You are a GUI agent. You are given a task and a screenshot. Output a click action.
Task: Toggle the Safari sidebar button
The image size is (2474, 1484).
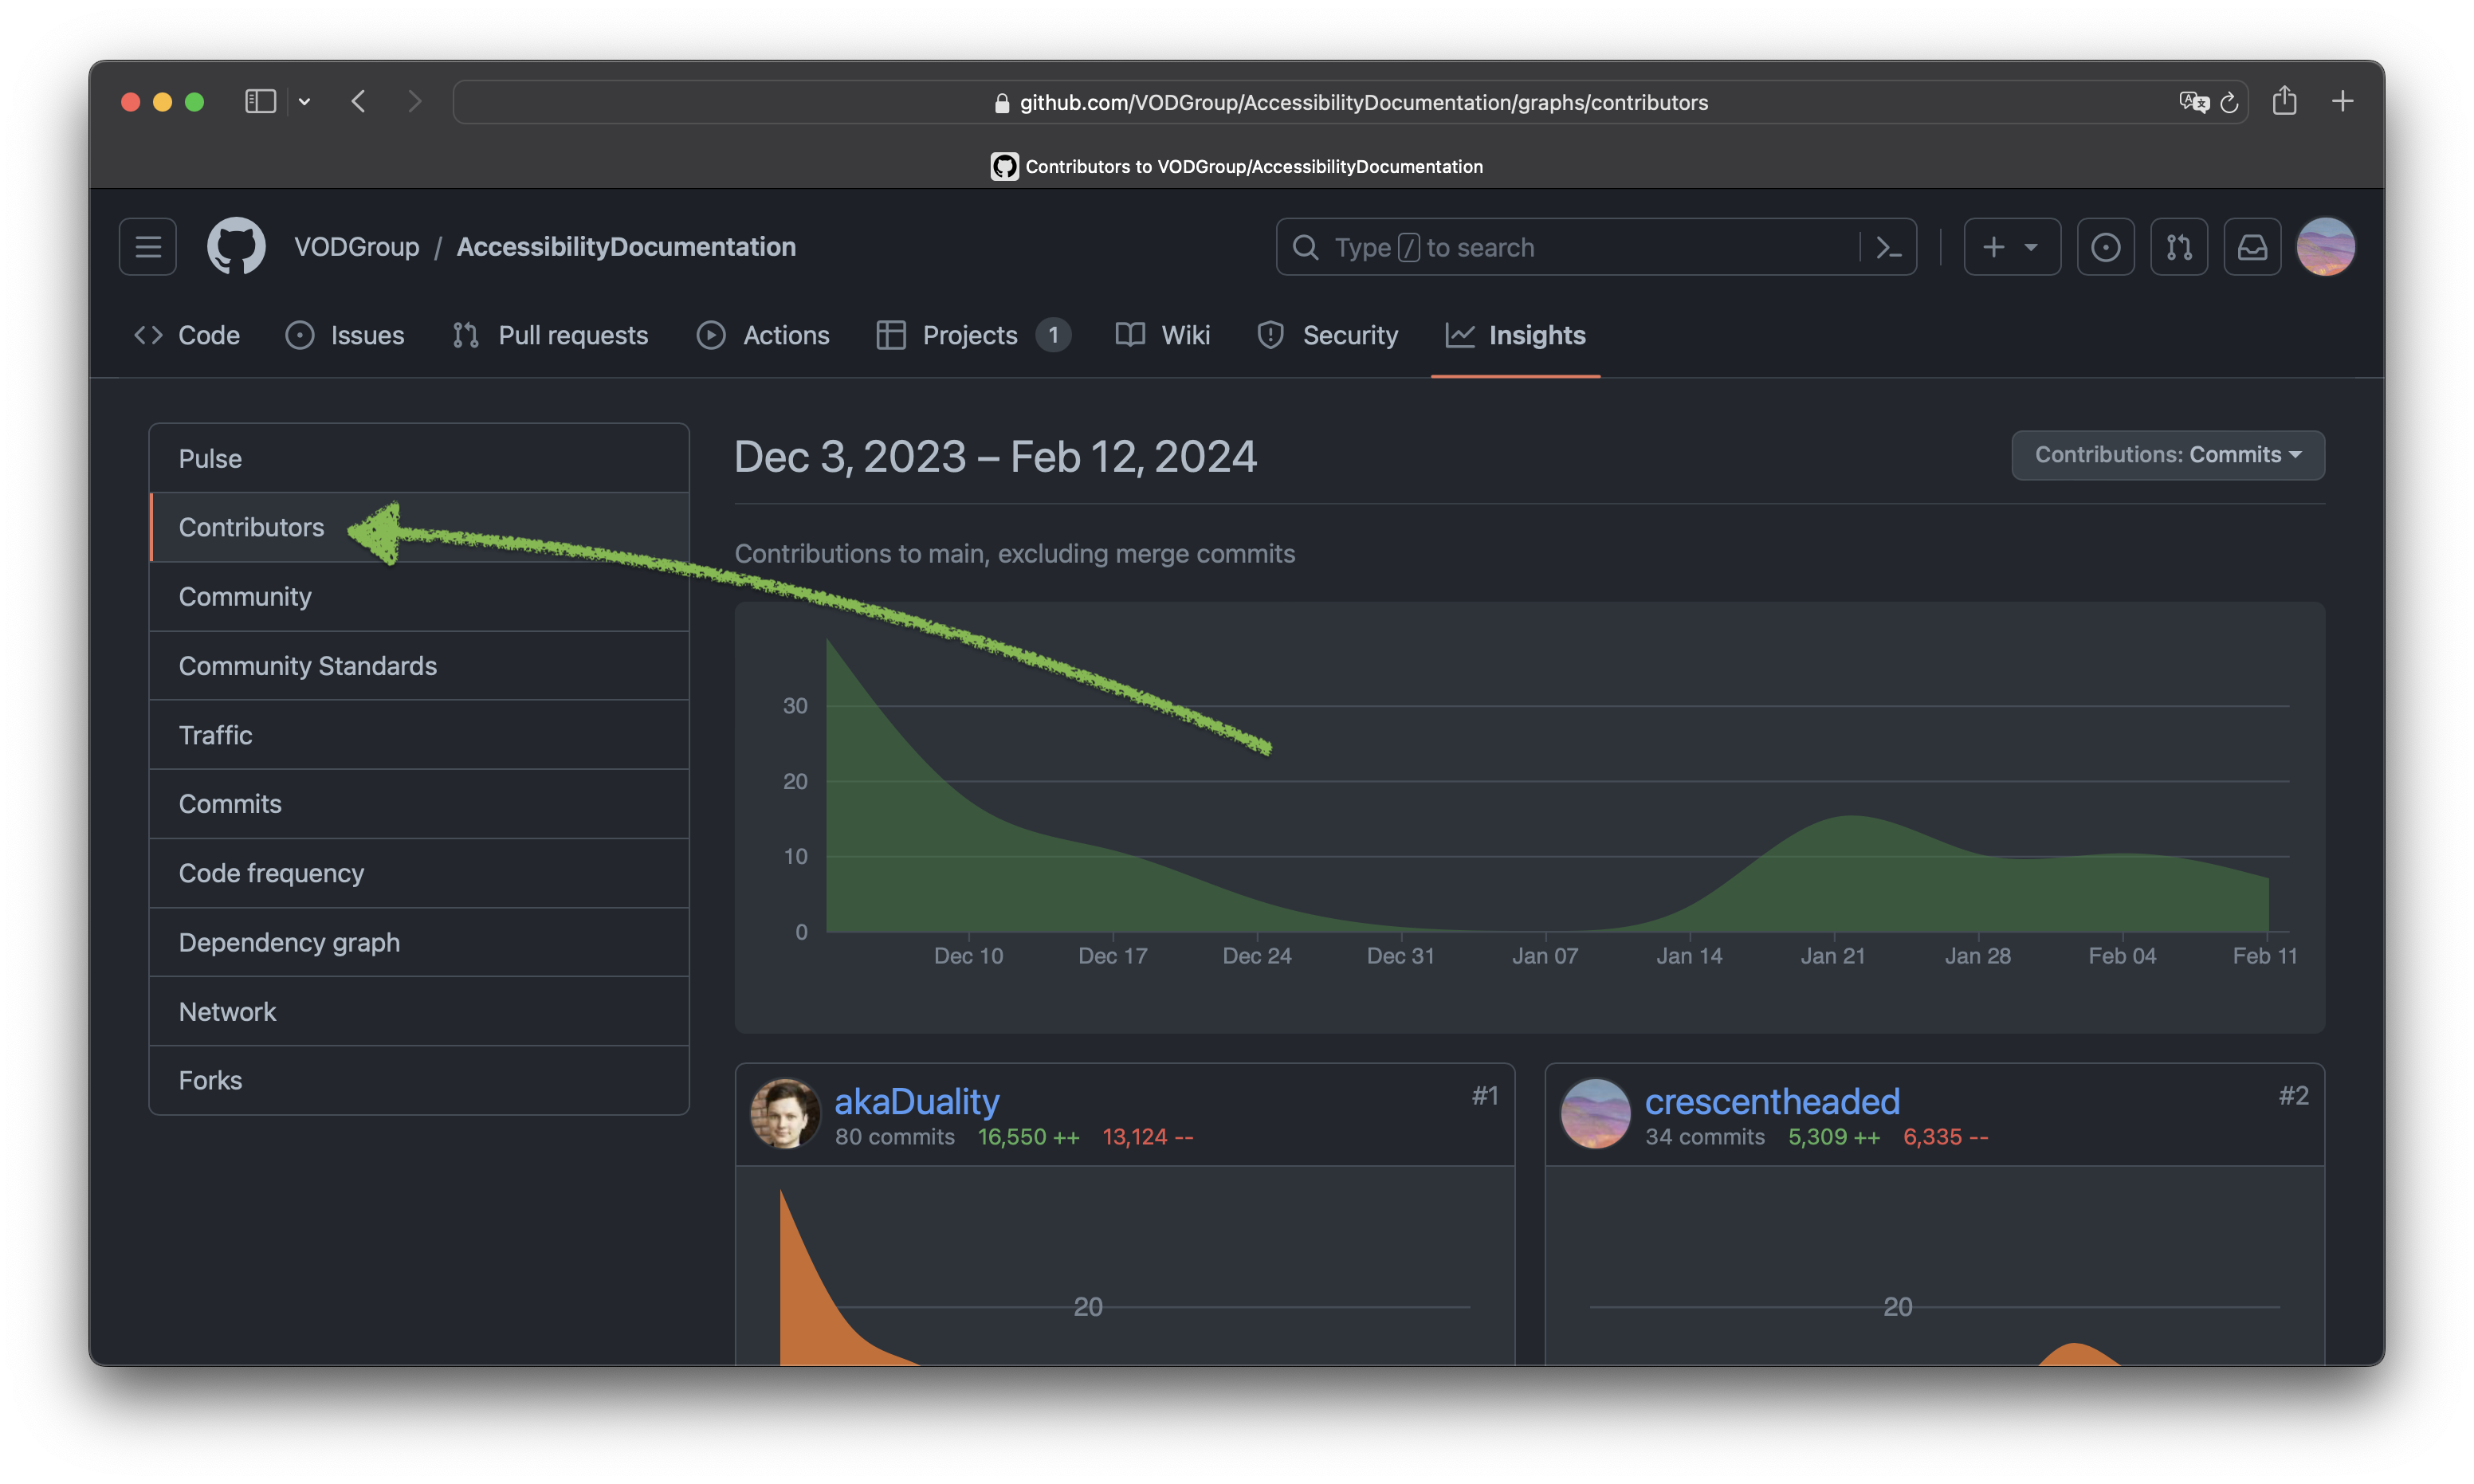(x=260, y=101)
